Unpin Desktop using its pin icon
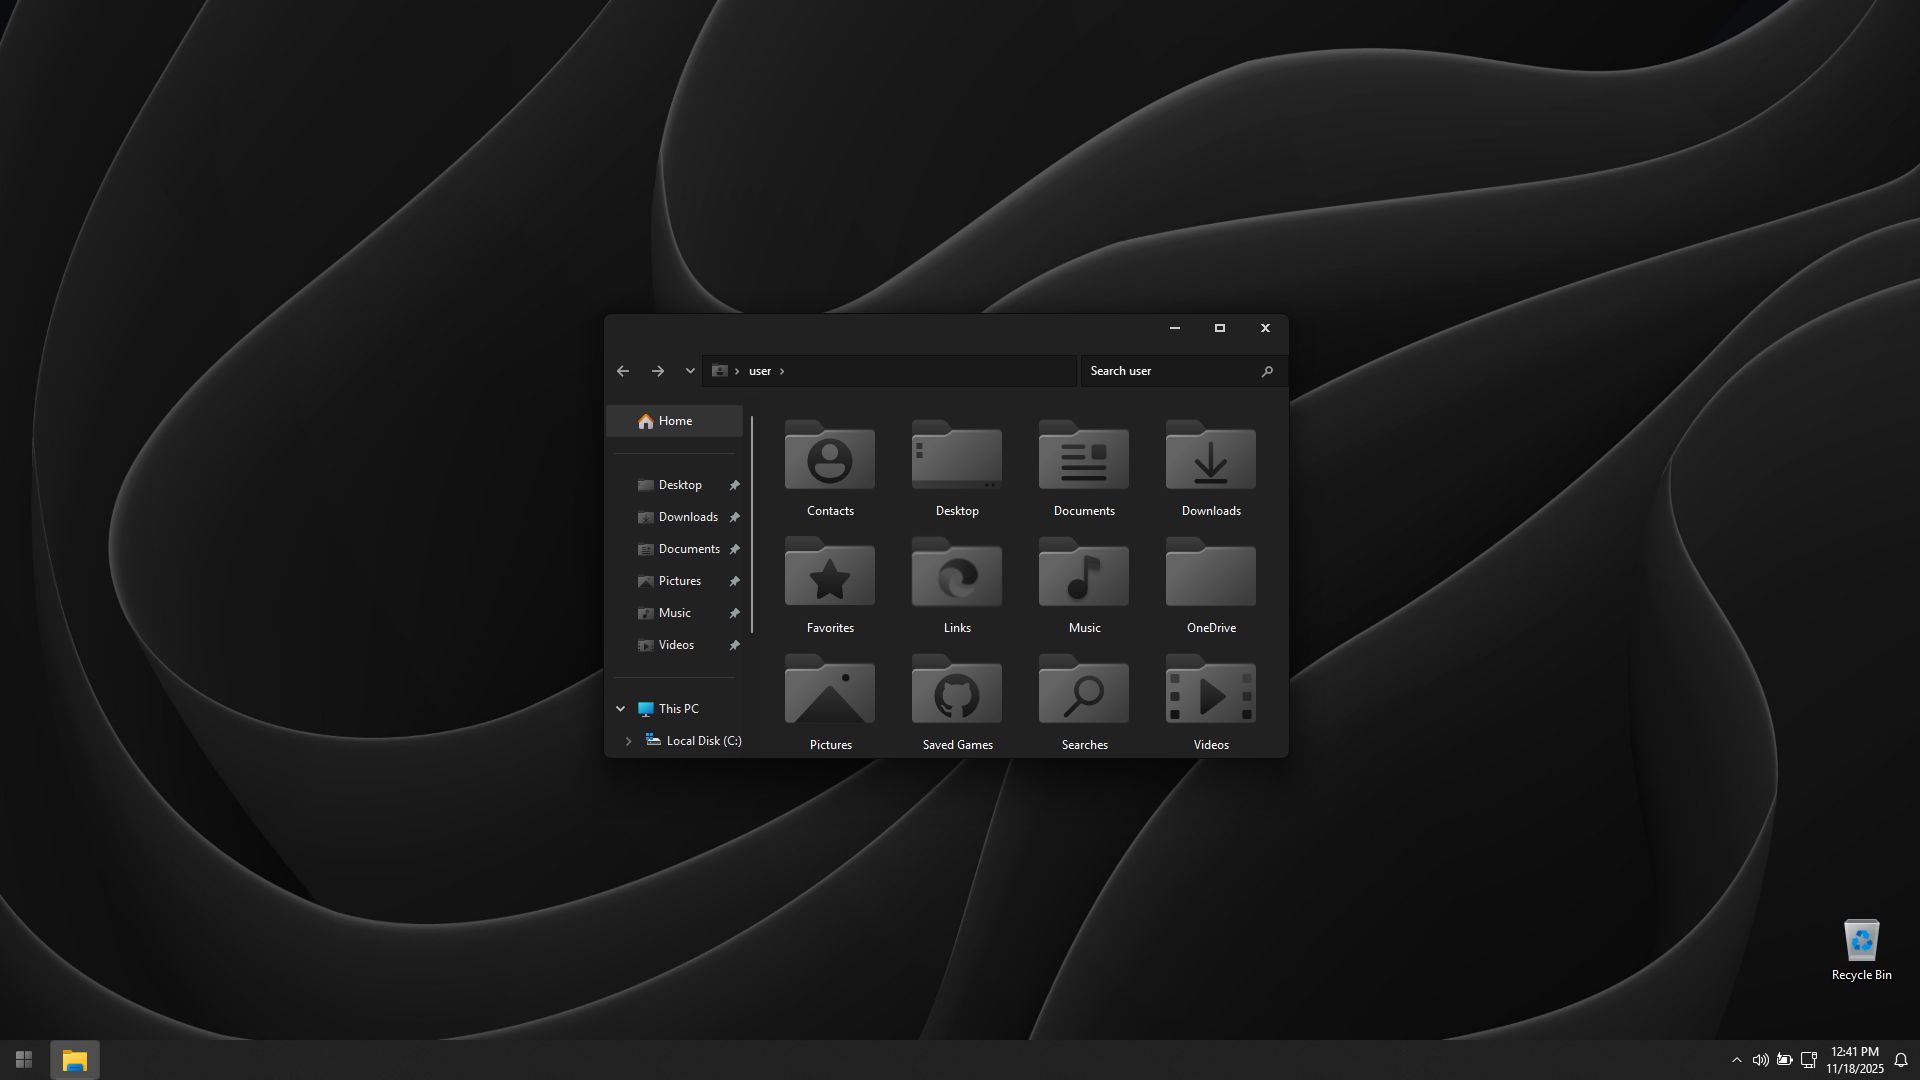The height and width of the screenshot is (1080, 1920). (x=734, y=485)
